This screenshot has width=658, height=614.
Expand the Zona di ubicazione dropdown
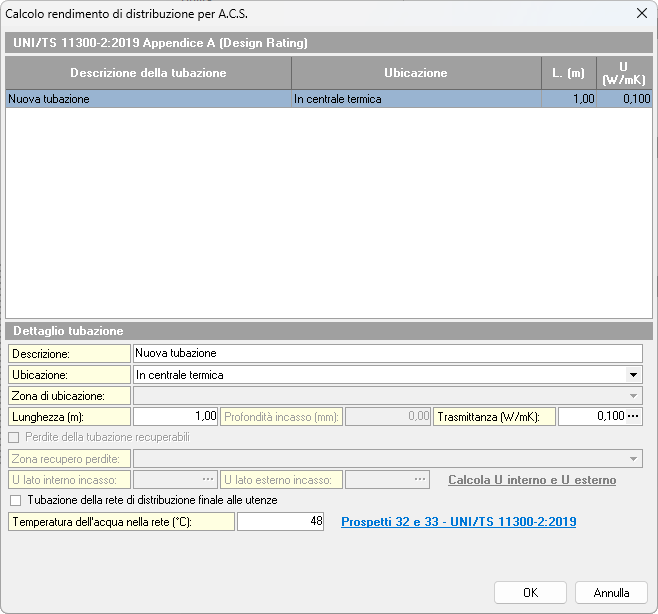tap(633, 396)
